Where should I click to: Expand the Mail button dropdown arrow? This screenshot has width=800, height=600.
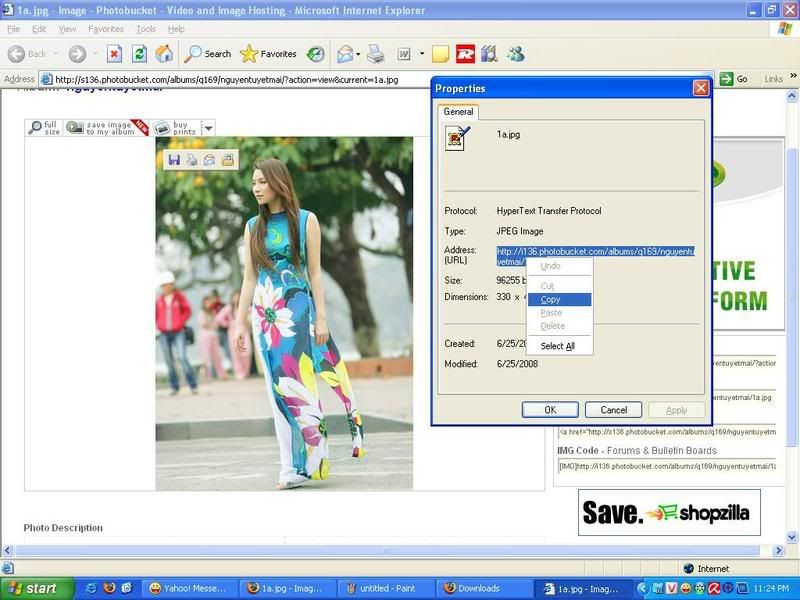(x=358, y=54)
